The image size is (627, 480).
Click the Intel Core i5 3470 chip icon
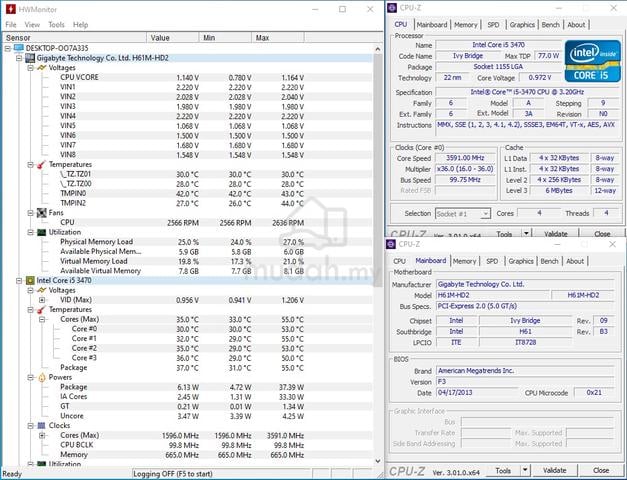click(30, 280)
